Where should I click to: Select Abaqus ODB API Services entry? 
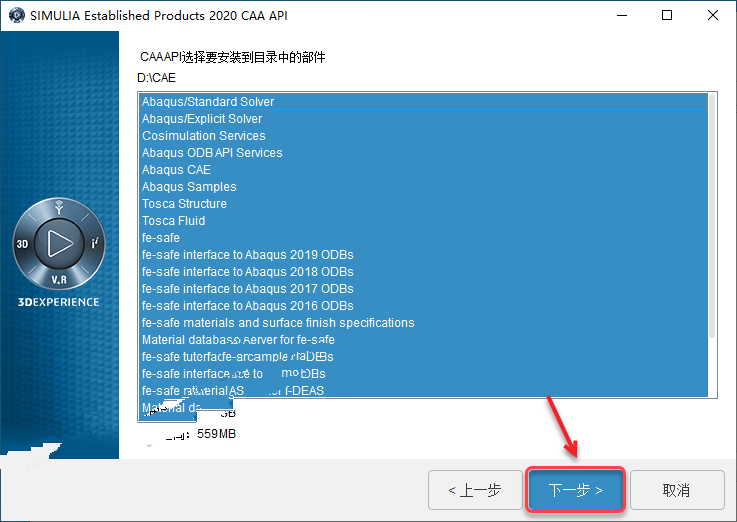point(423,153)
